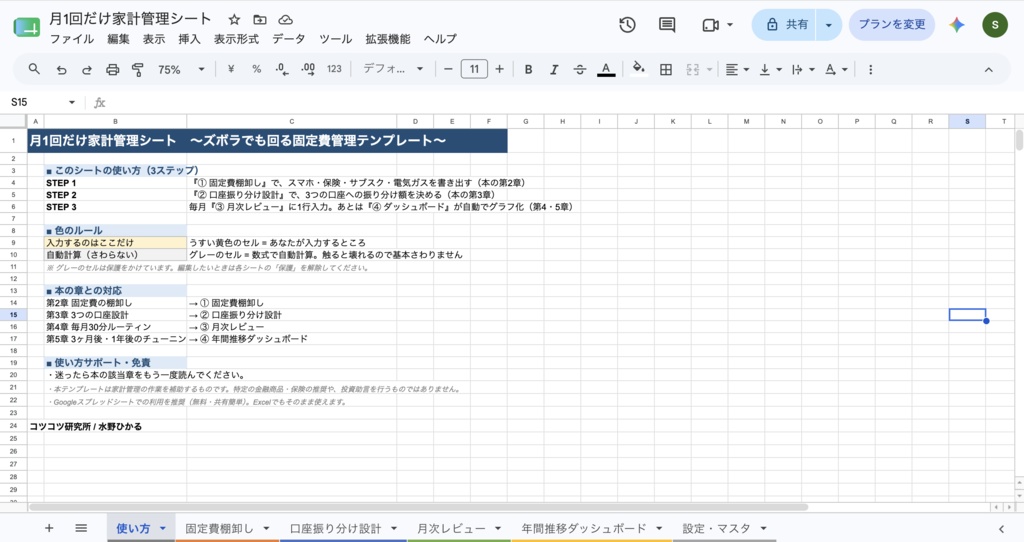1024x542 pixels.
Task: Open the Gemini sparkle icon
Action: [x=957, y=25]
